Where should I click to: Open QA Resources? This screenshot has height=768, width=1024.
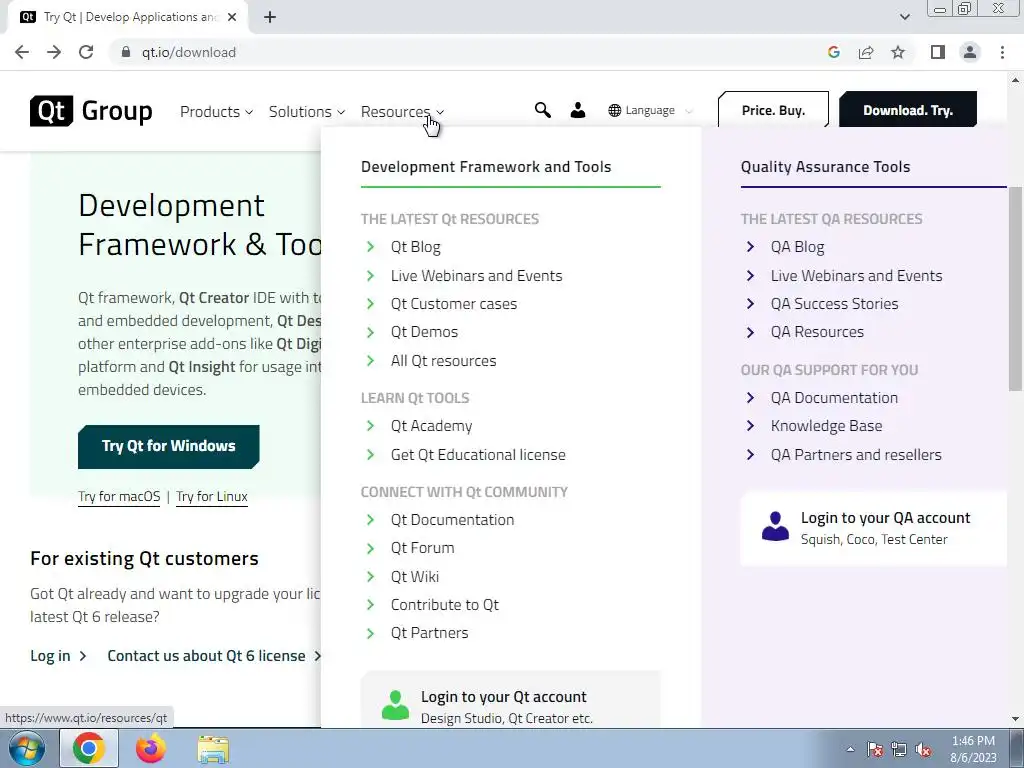(817, 332)
